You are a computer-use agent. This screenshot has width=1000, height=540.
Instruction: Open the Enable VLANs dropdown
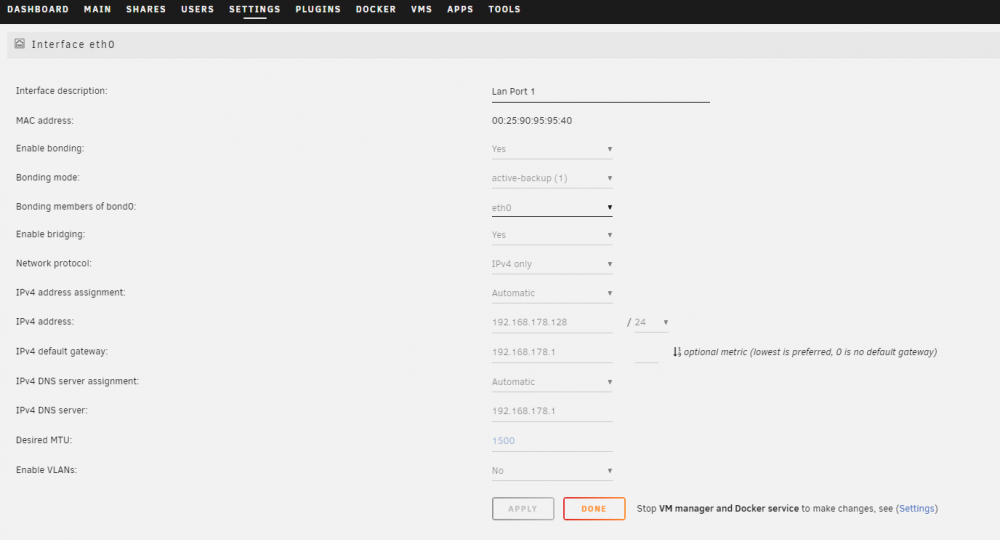[x=552, y=471]
